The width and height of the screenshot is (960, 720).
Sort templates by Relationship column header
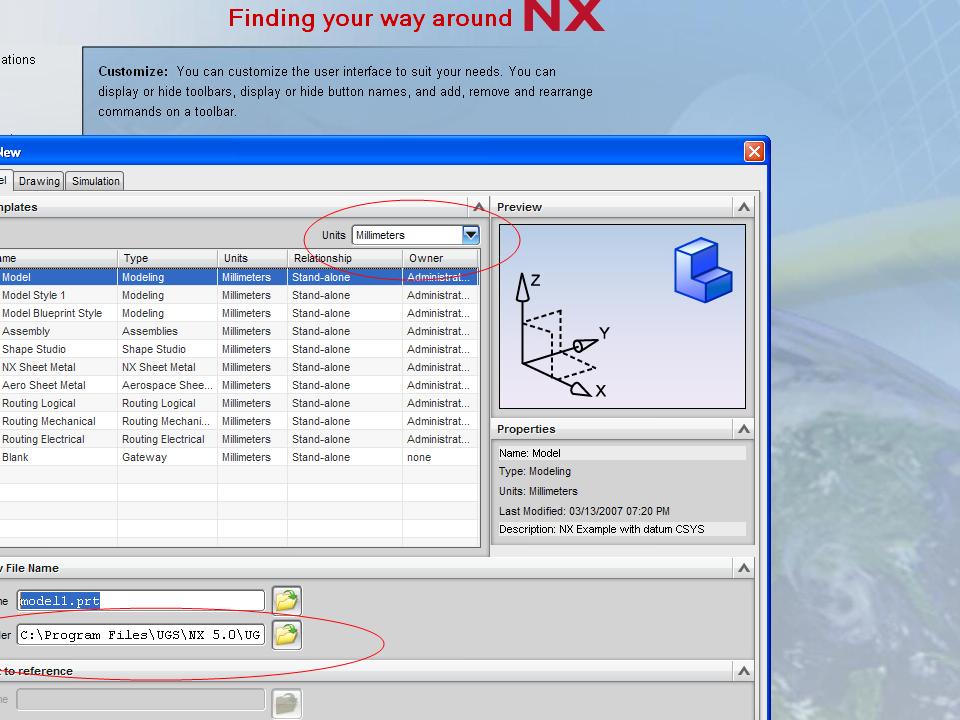345,258
